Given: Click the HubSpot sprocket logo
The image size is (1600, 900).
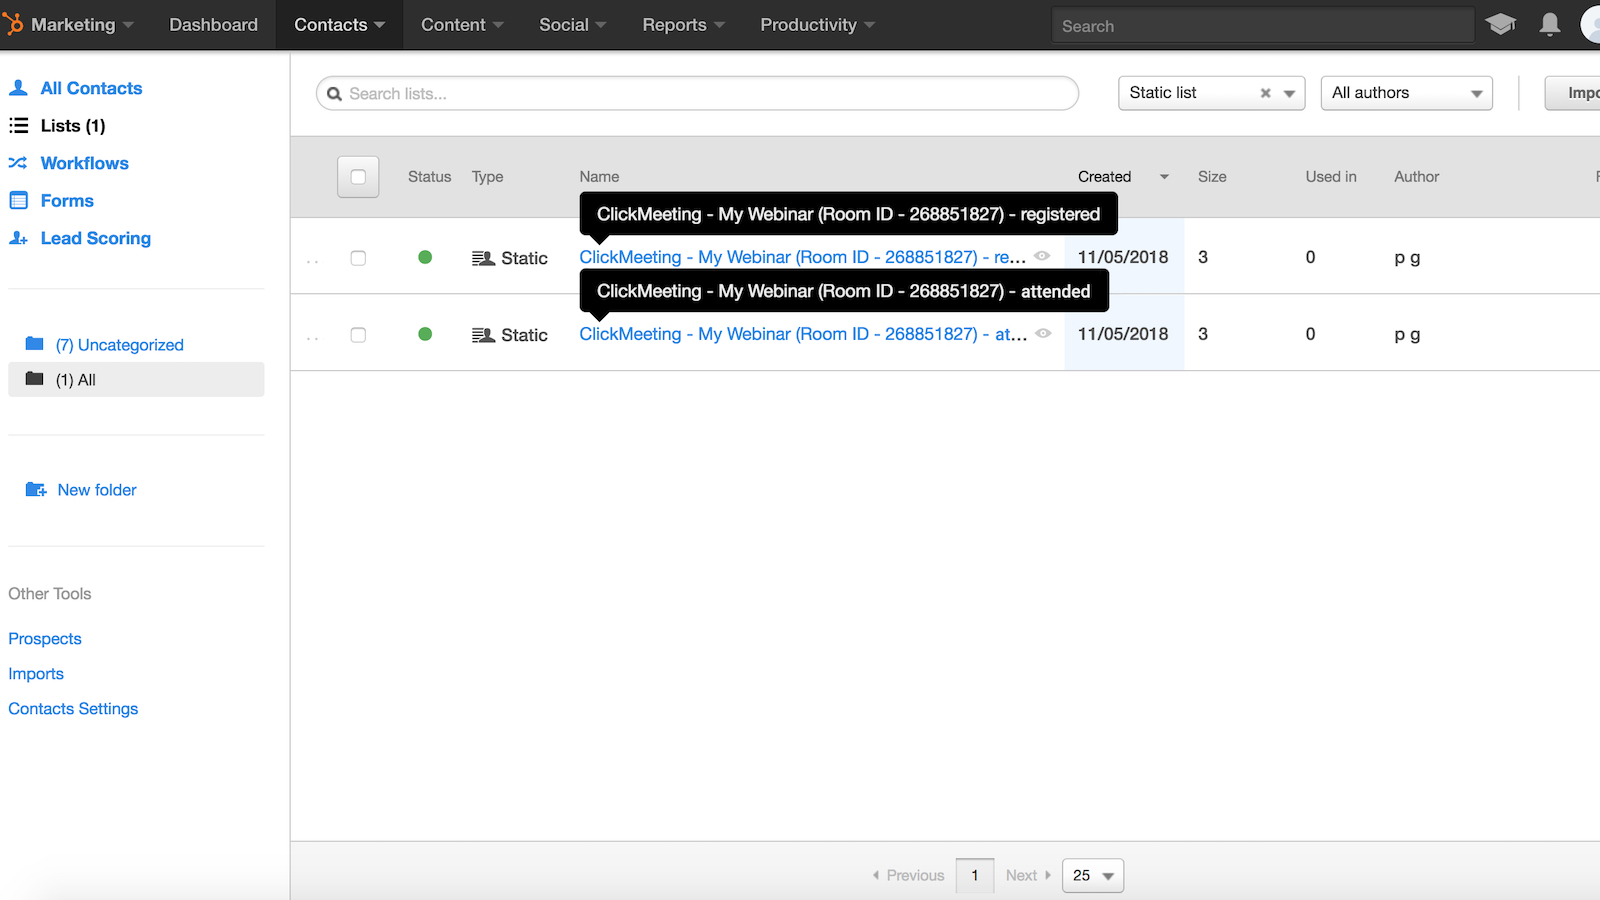Looking at the screenshot, I should tap(12, 24).
